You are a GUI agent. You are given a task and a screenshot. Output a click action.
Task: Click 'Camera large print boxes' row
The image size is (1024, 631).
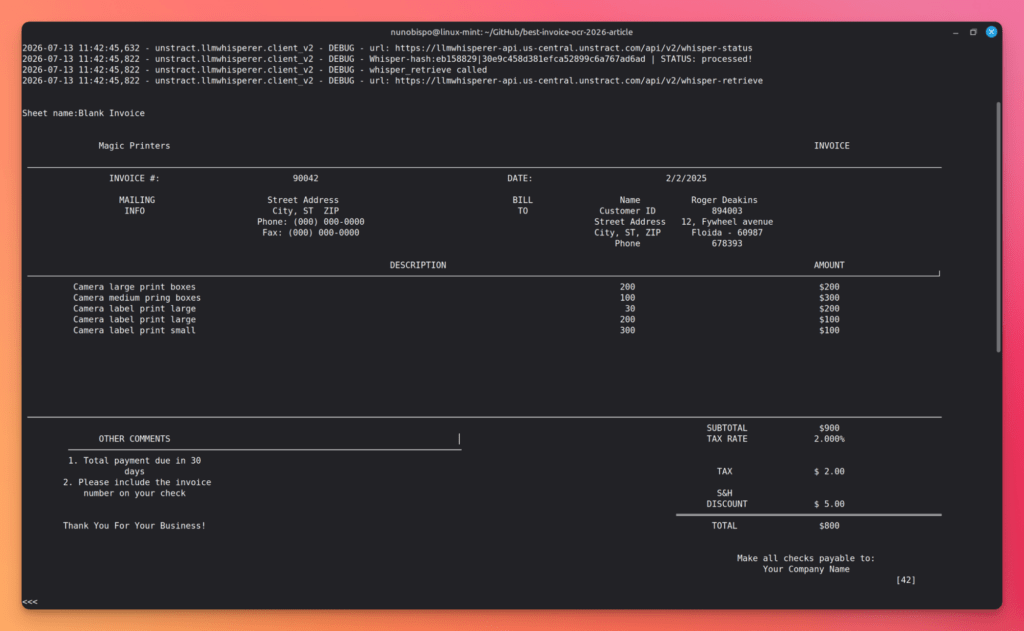(134, 287)
